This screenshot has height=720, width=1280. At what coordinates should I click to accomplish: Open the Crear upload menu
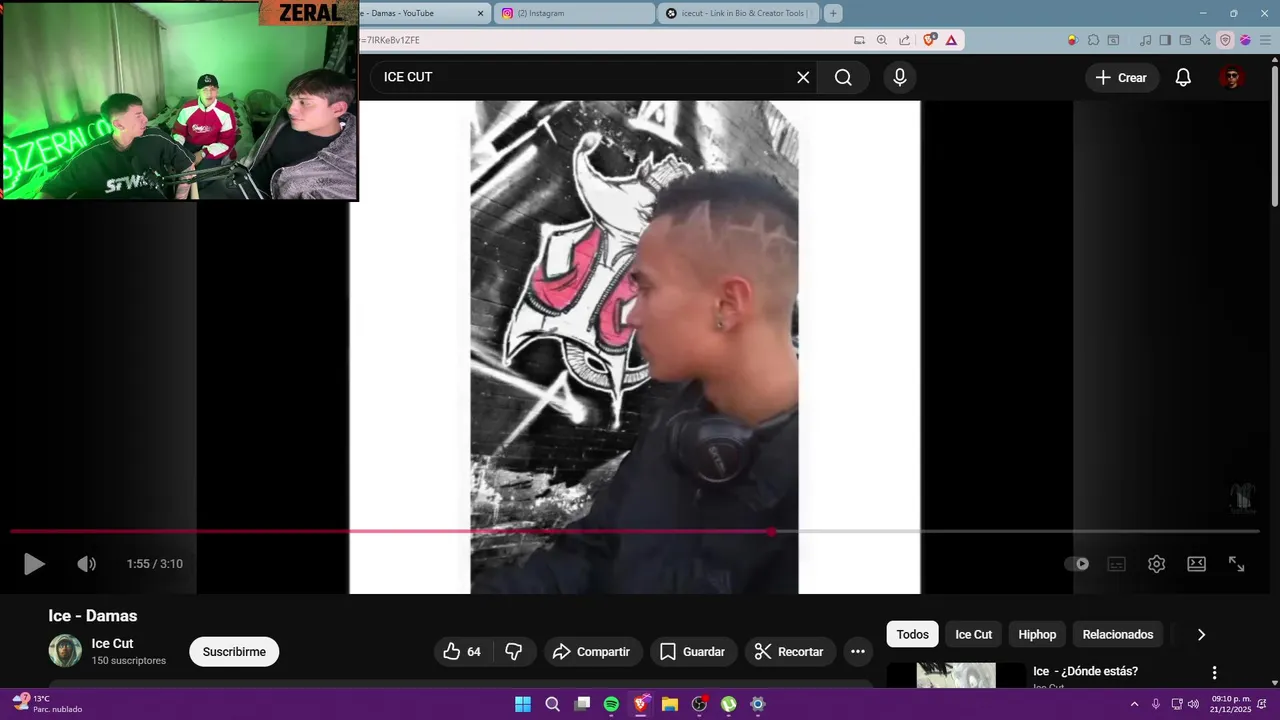click(1121, 77)
